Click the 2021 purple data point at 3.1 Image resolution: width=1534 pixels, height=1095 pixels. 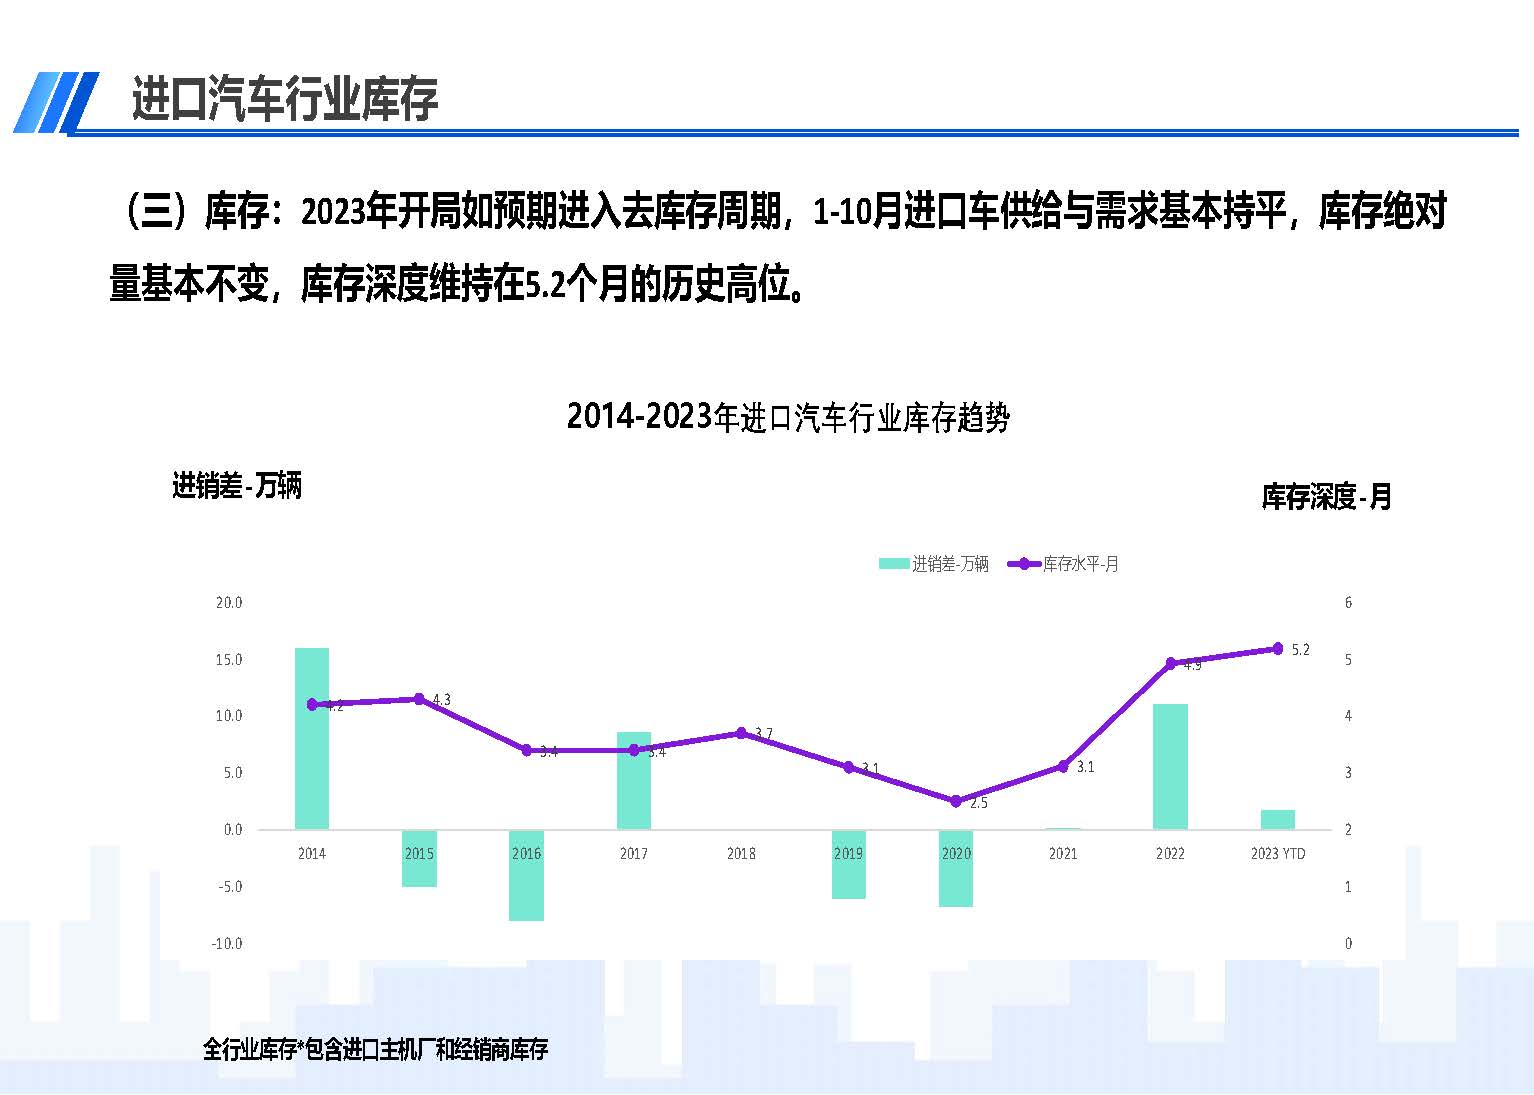tap(1063, 767)
